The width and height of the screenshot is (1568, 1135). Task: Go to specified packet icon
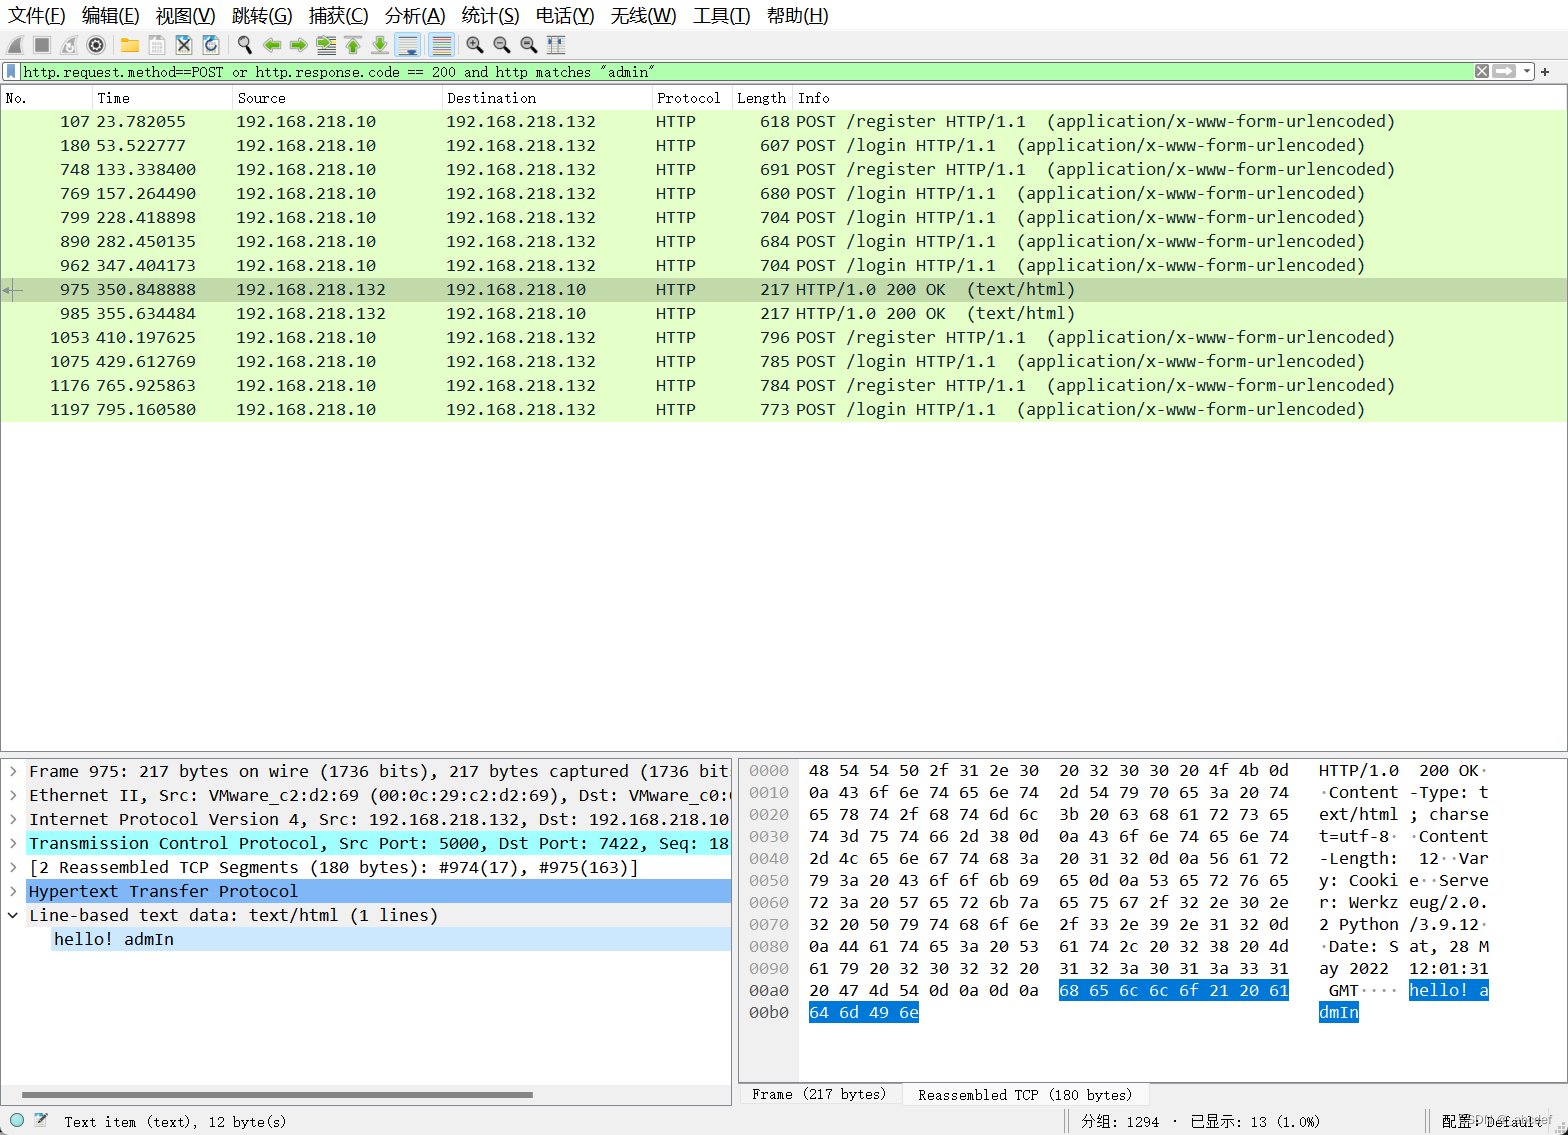point(326,45)
